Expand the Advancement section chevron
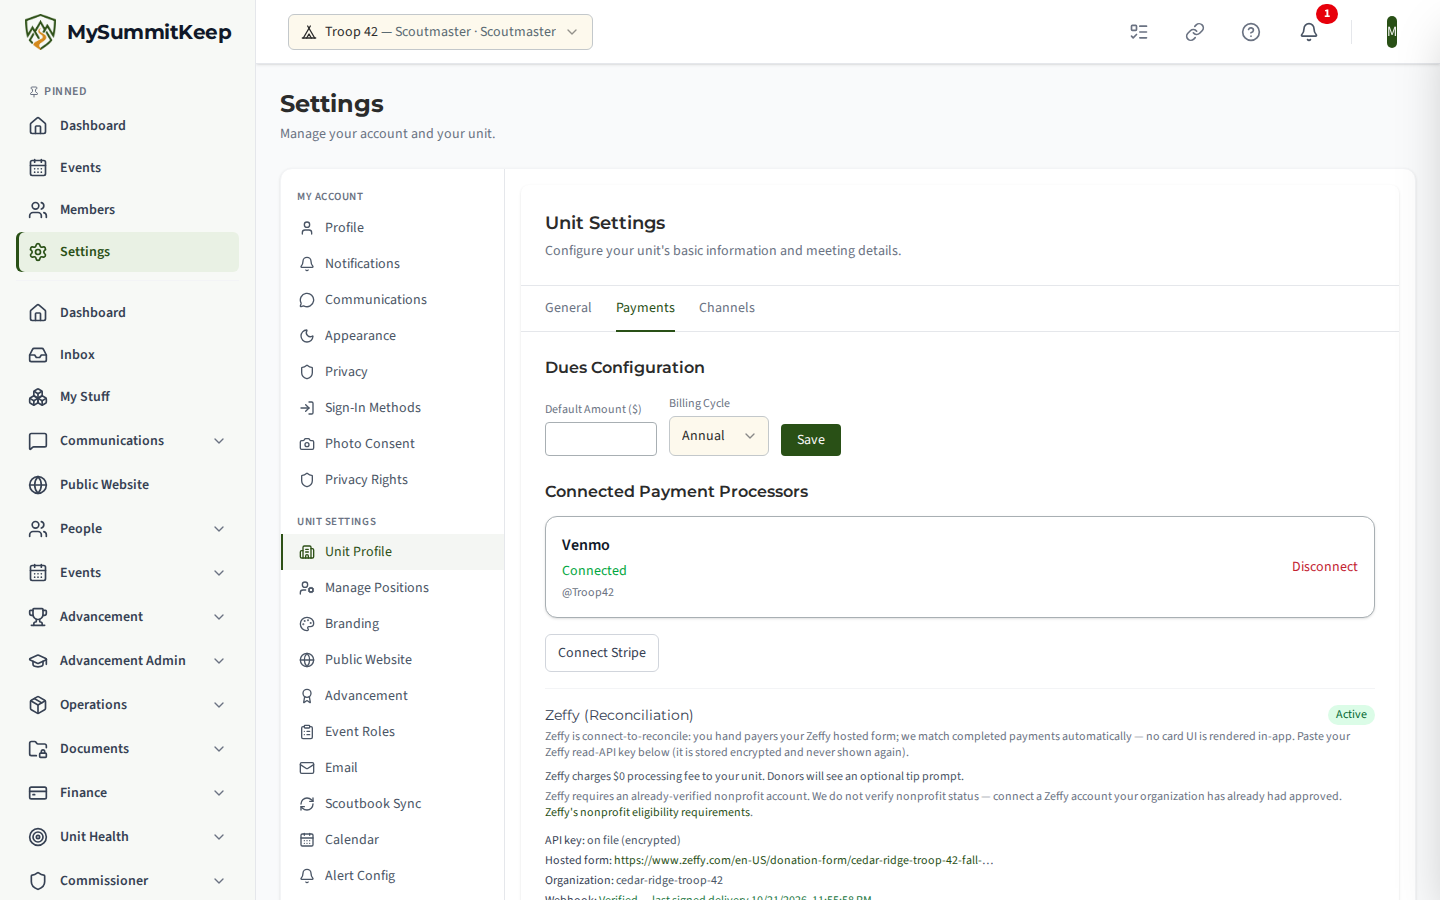Screen dimensions: 1440x900 coord(219,617)
